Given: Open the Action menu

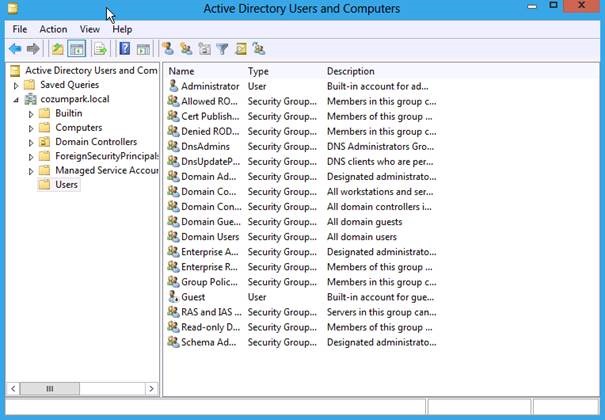Looking at the screenshot, I should [53, 29].
